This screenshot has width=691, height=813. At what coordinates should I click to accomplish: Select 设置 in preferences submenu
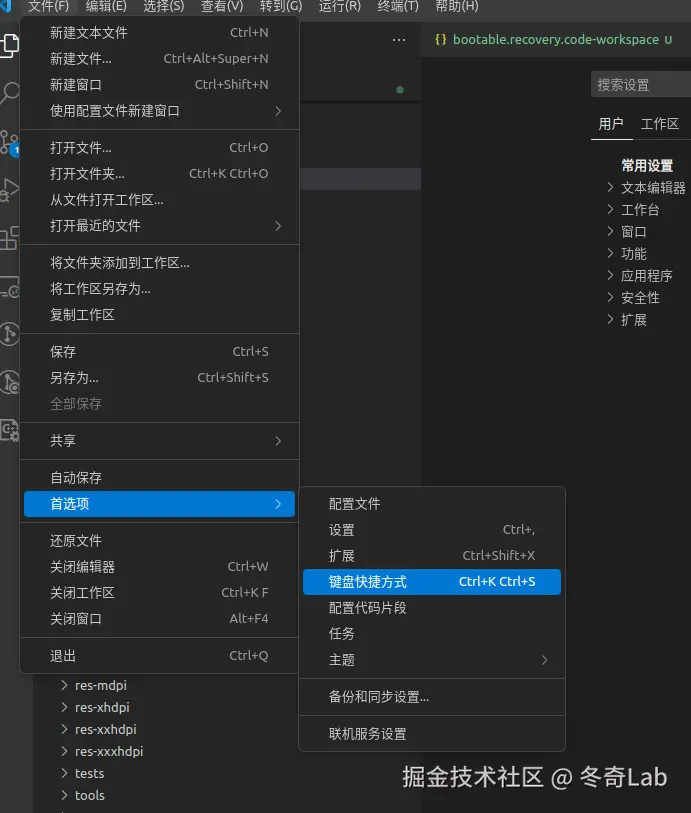click(x=432, y=530)
